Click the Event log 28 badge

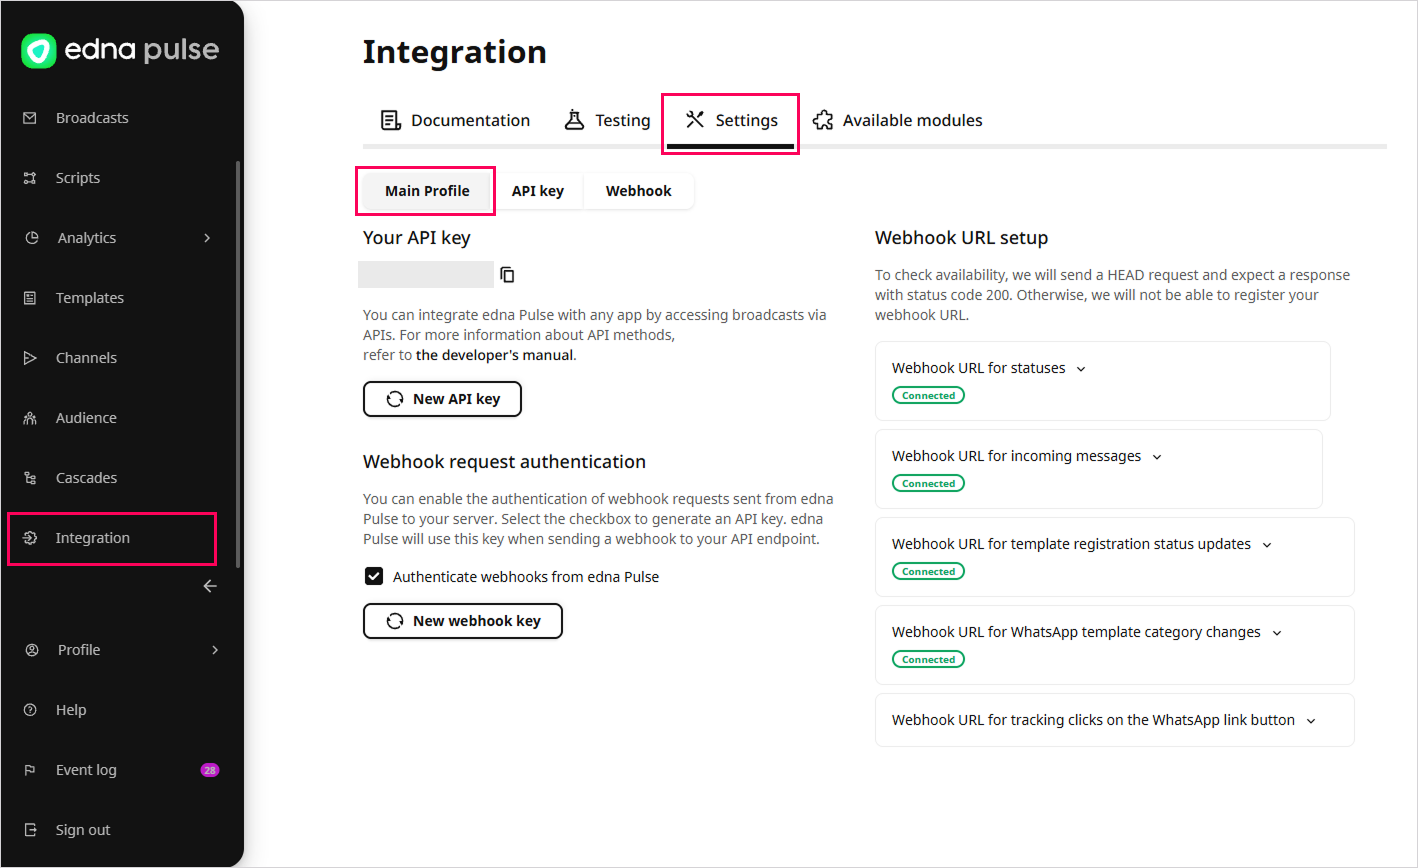click(210, 770)
